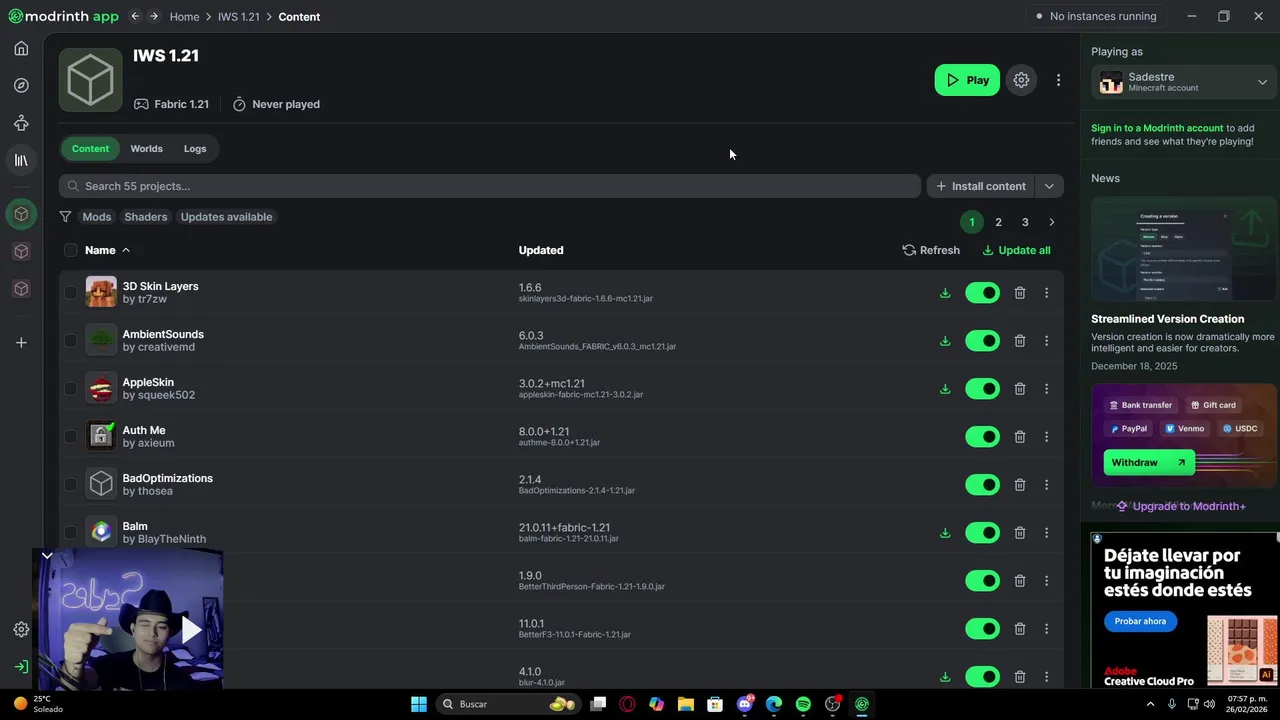Image resolution: width=1280 pixels, height=720 pixels.
Task: Disable the BadOptimizations toggle
Action: 982,485
